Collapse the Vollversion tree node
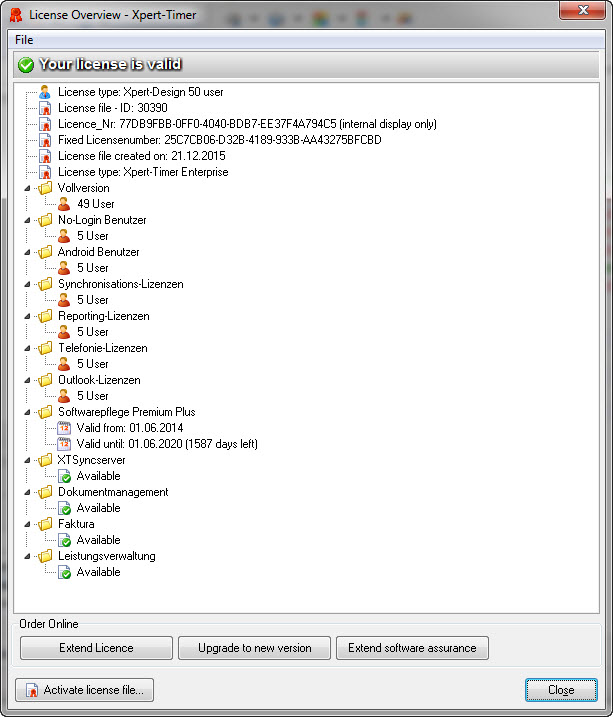The height and width of the screenshot is (717, 613). (x=27, y=188)
